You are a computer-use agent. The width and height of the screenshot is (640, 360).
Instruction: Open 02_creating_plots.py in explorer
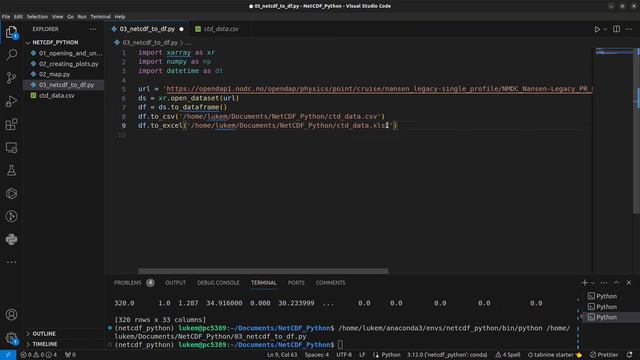point(64,64)
